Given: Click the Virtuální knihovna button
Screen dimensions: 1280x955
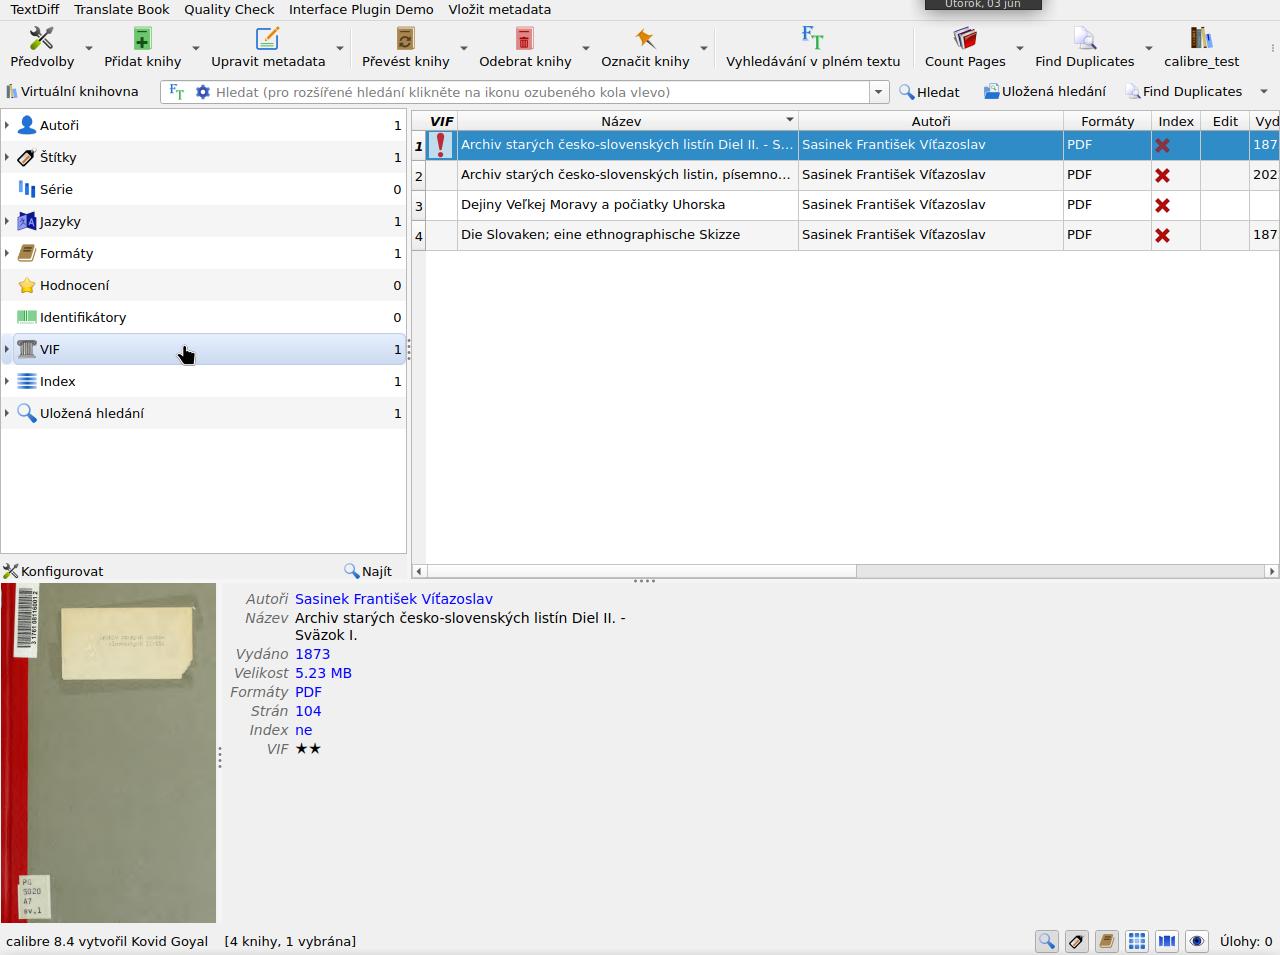Looking at the screenshot, I should pyautogui.click(x=72, y=91).
